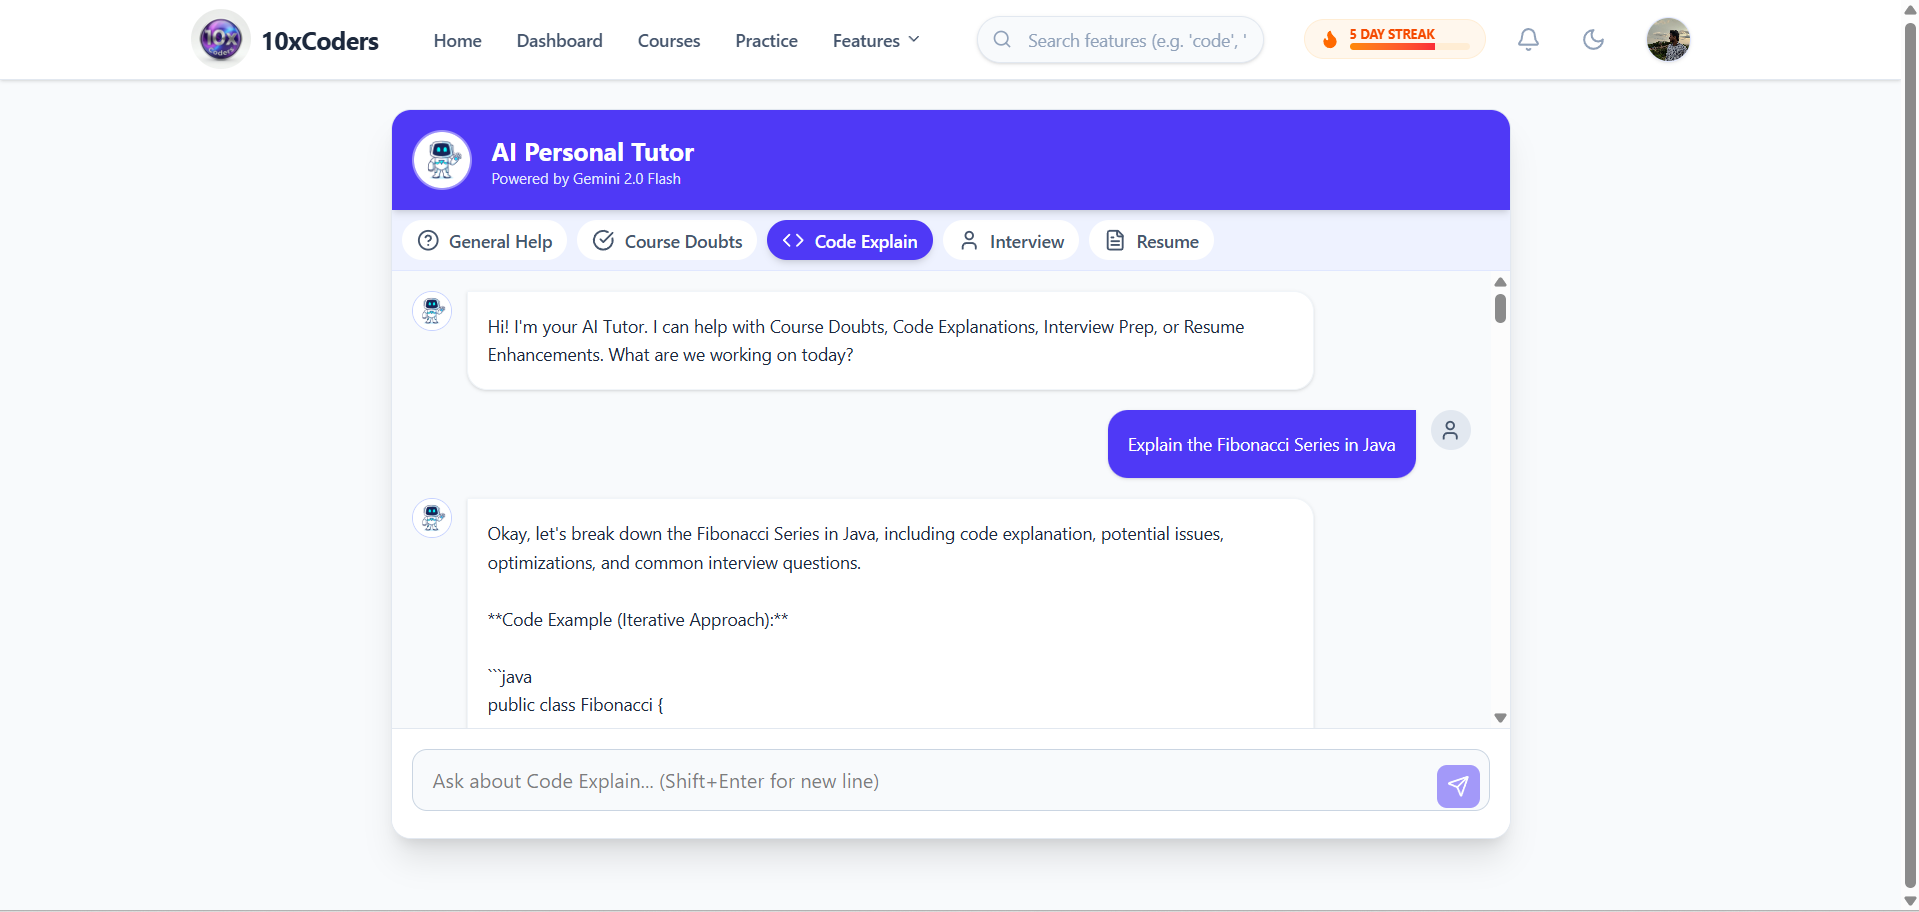Image resolution: width=1919 pixels, height=912 pixels.
Task: Click the AI Tutor robot avatar in header
Action: tap(442, 160)
